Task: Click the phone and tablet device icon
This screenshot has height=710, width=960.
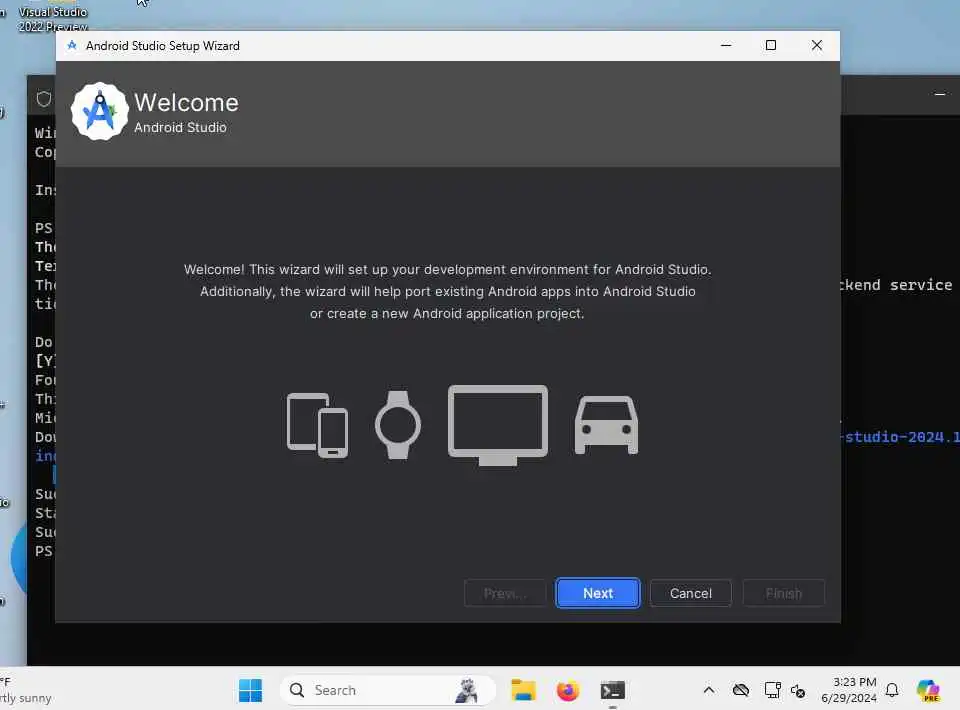Action: tap(317, 425)
